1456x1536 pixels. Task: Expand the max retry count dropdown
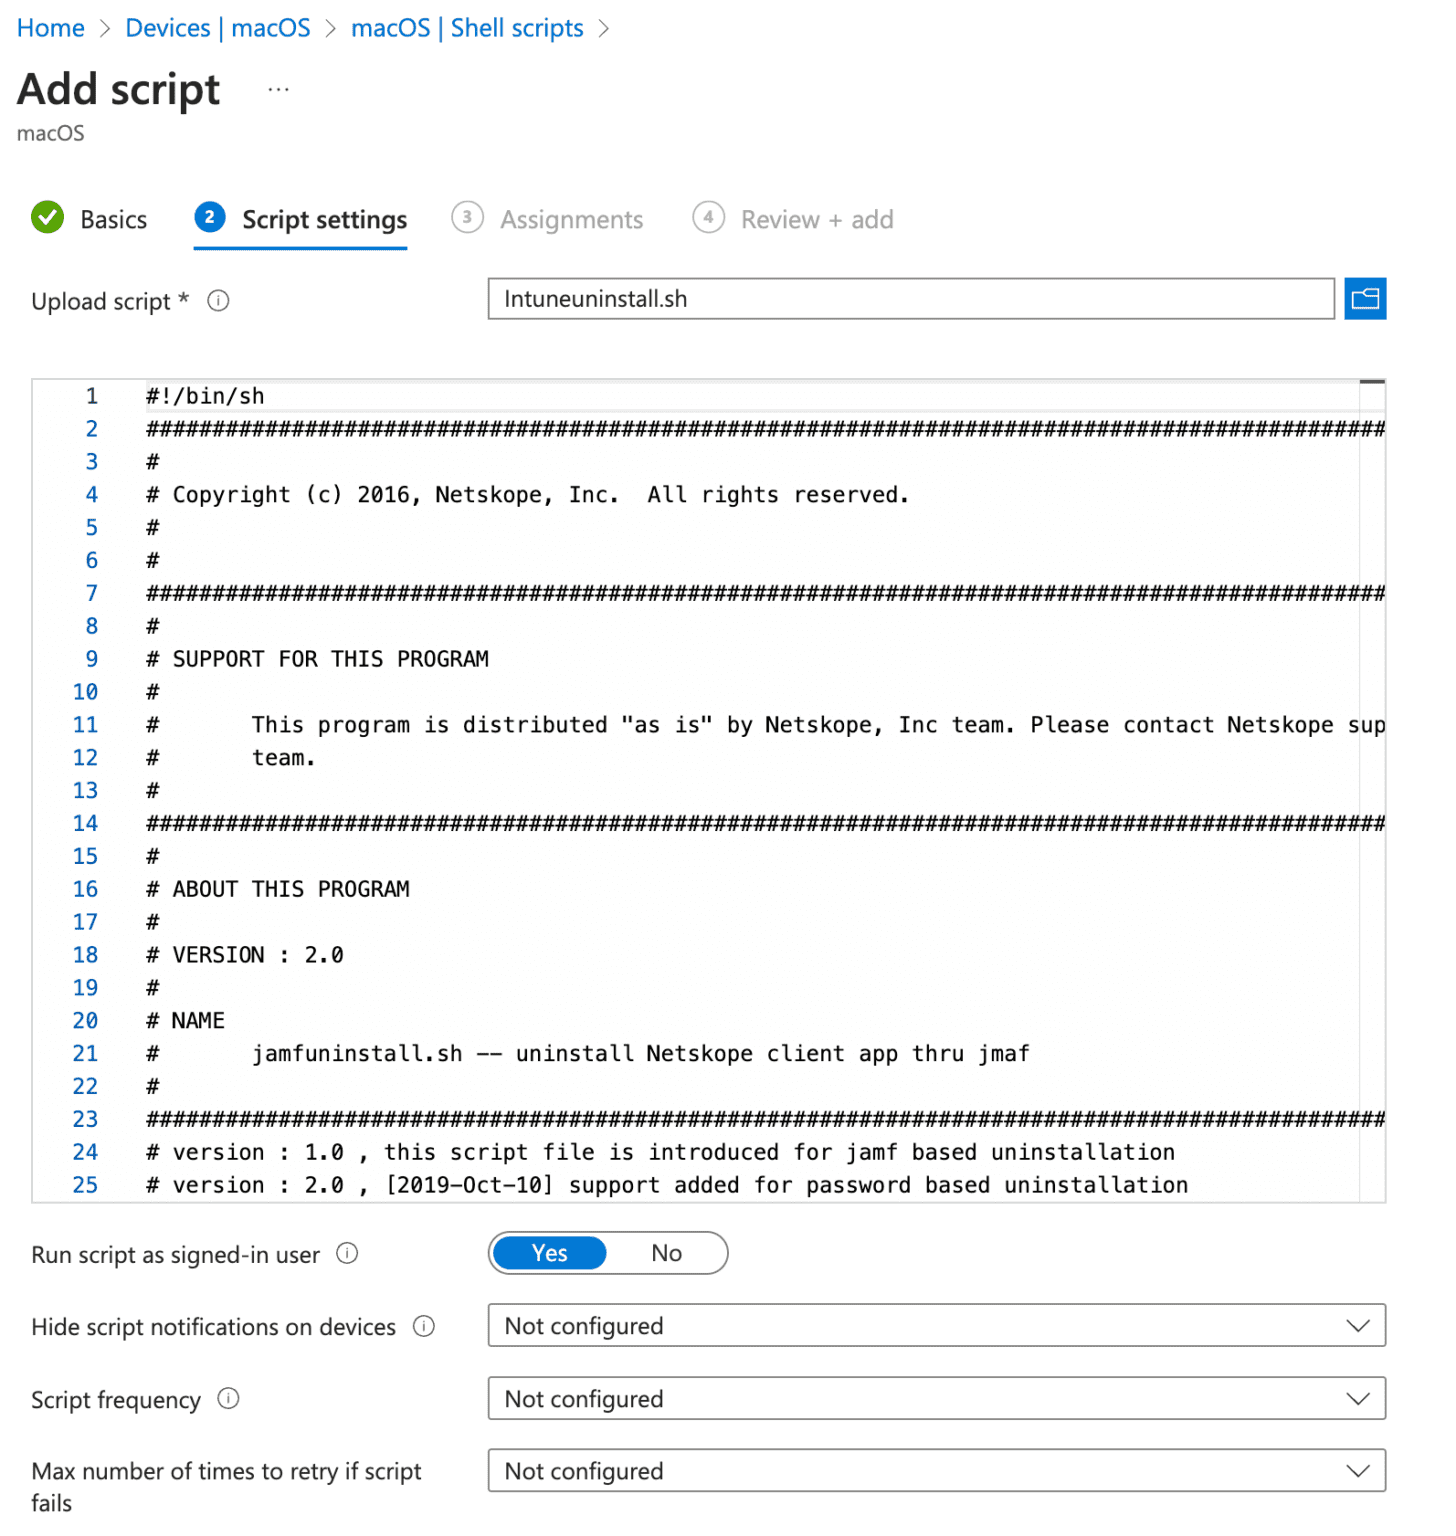point(936,1471)
